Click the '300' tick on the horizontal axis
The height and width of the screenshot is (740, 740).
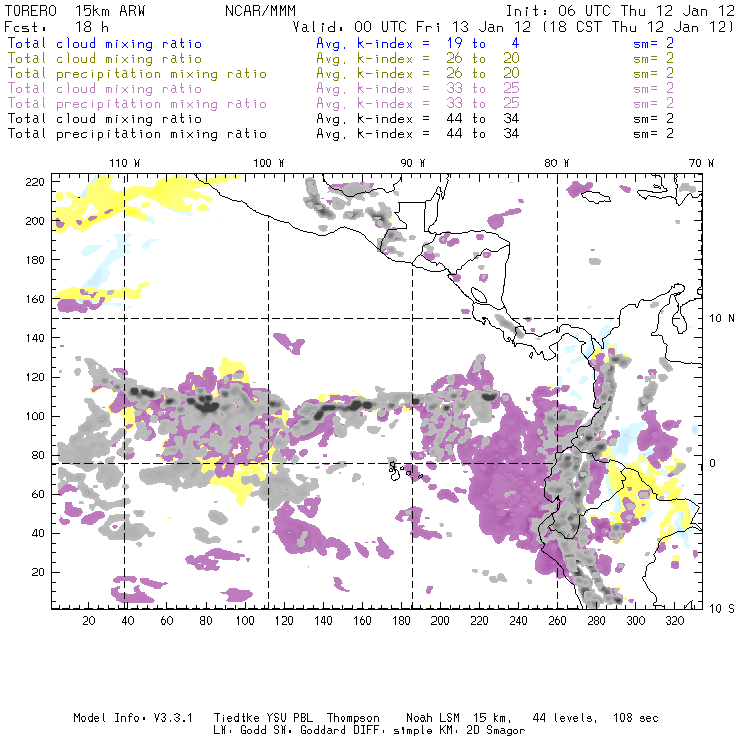(635, 621)
